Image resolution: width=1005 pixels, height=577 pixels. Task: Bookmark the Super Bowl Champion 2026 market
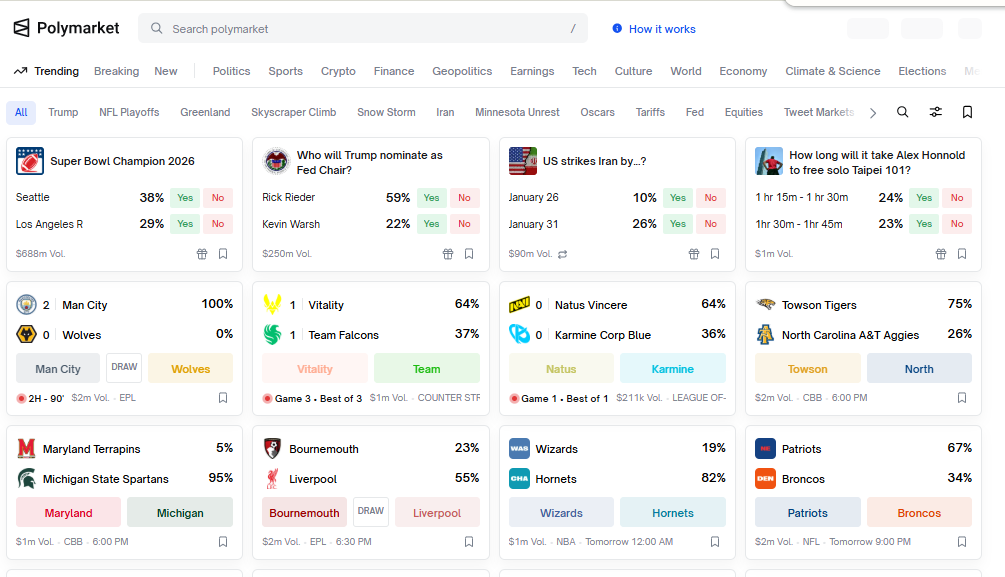[x=223, y=254]
